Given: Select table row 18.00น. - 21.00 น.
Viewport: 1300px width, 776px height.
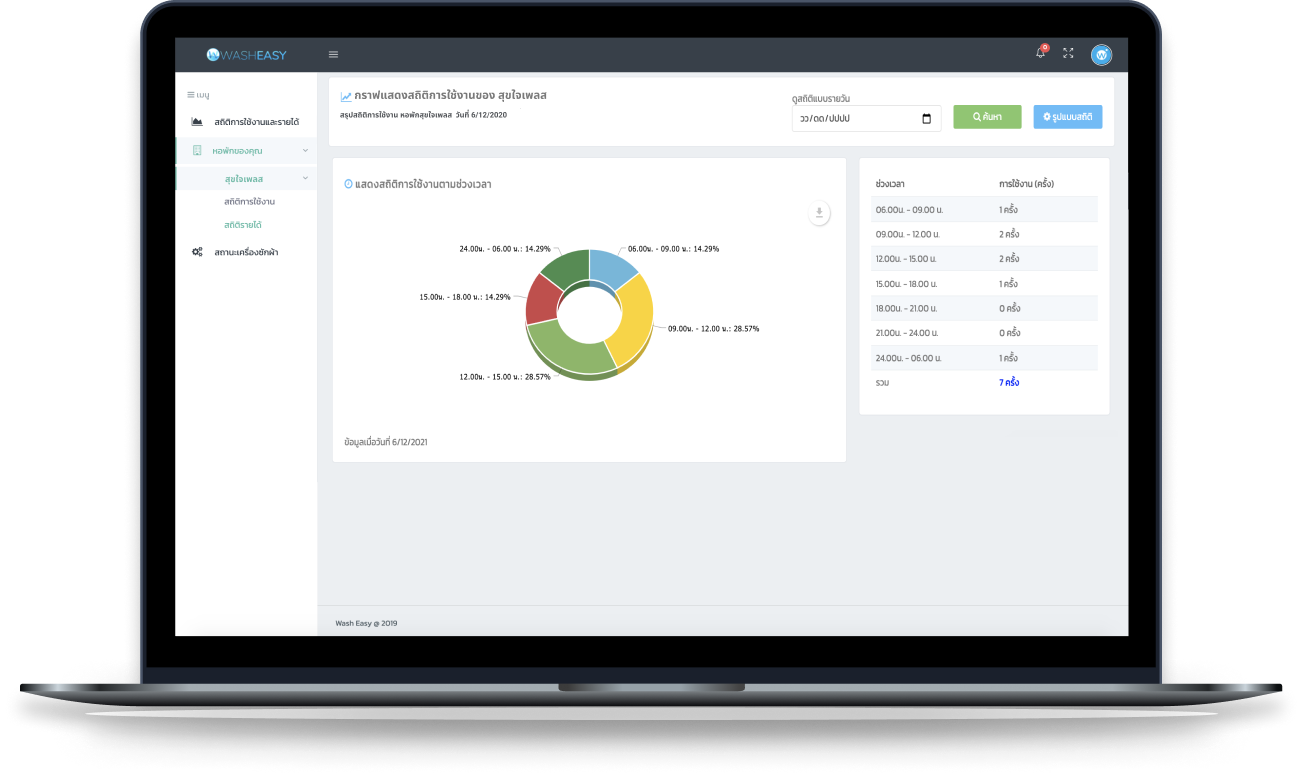Looking at the screenshot, I should 984,309.
